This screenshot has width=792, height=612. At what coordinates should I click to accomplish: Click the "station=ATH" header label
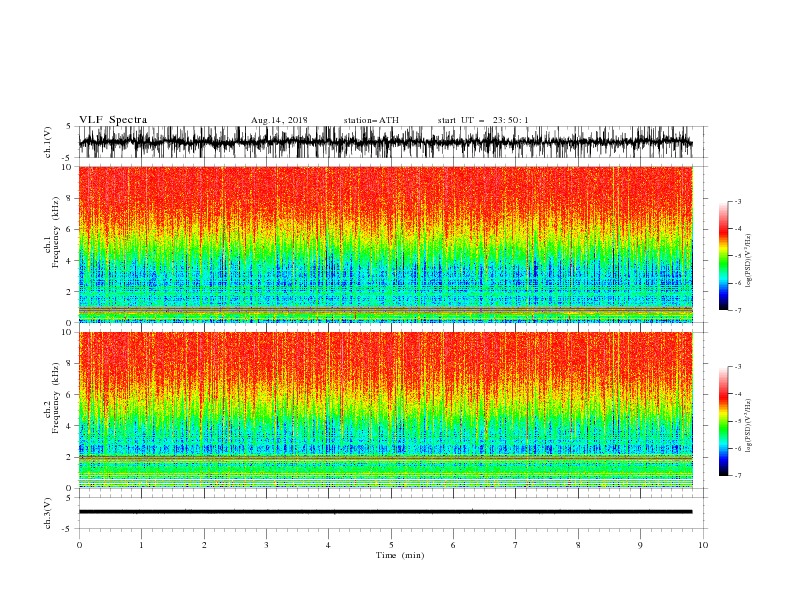click(x=371, y=120)
